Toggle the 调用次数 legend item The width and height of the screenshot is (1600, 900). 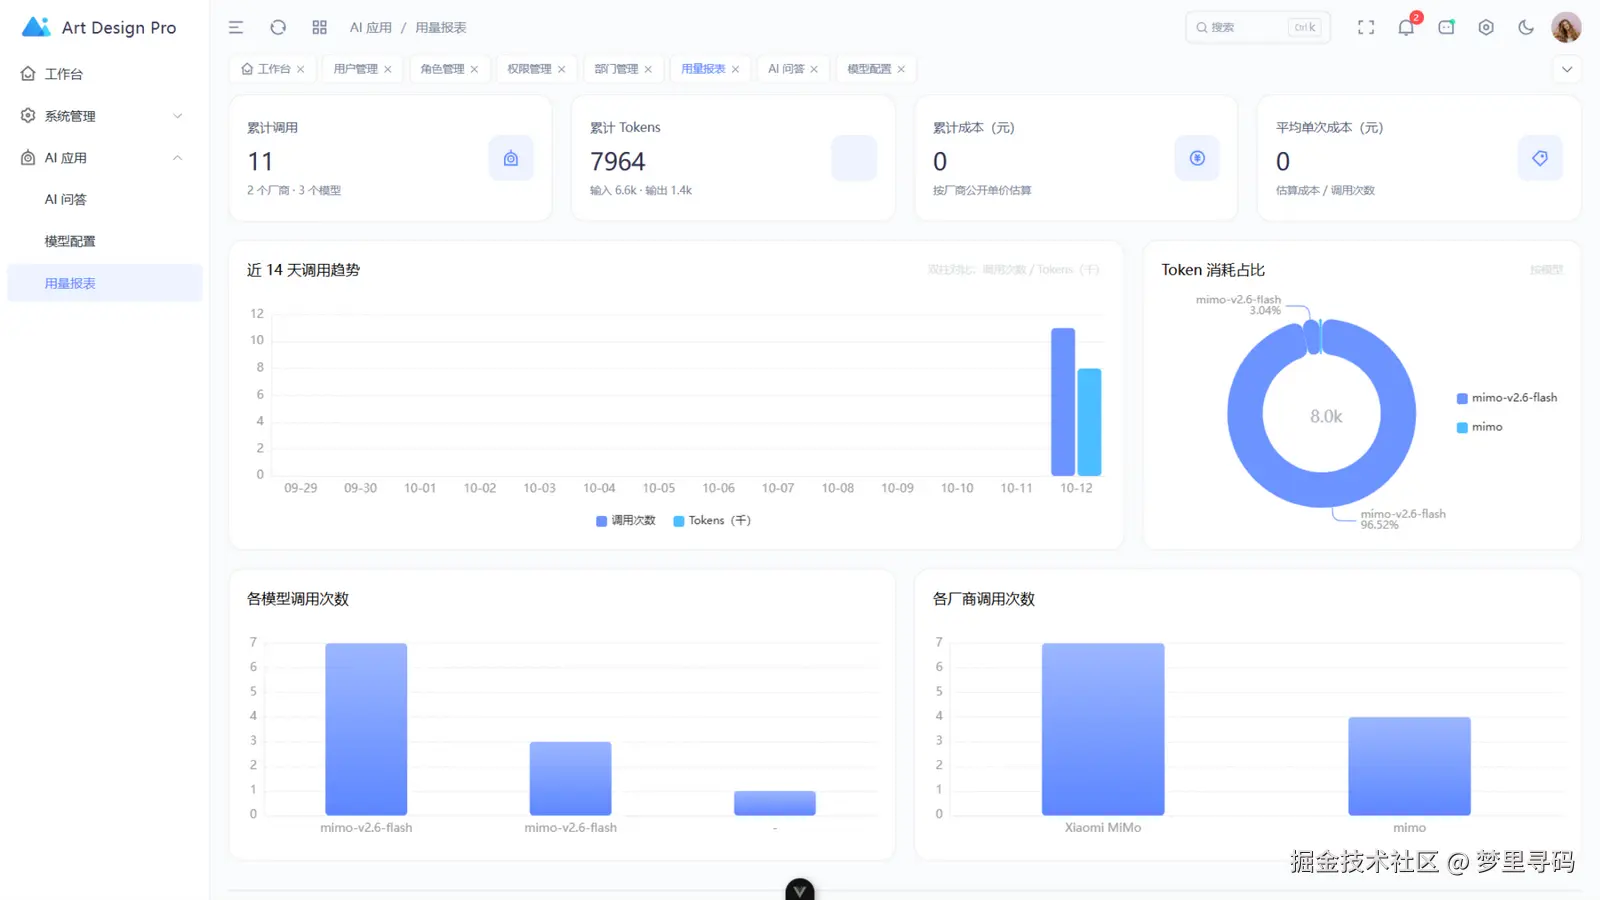click(626, 521)
